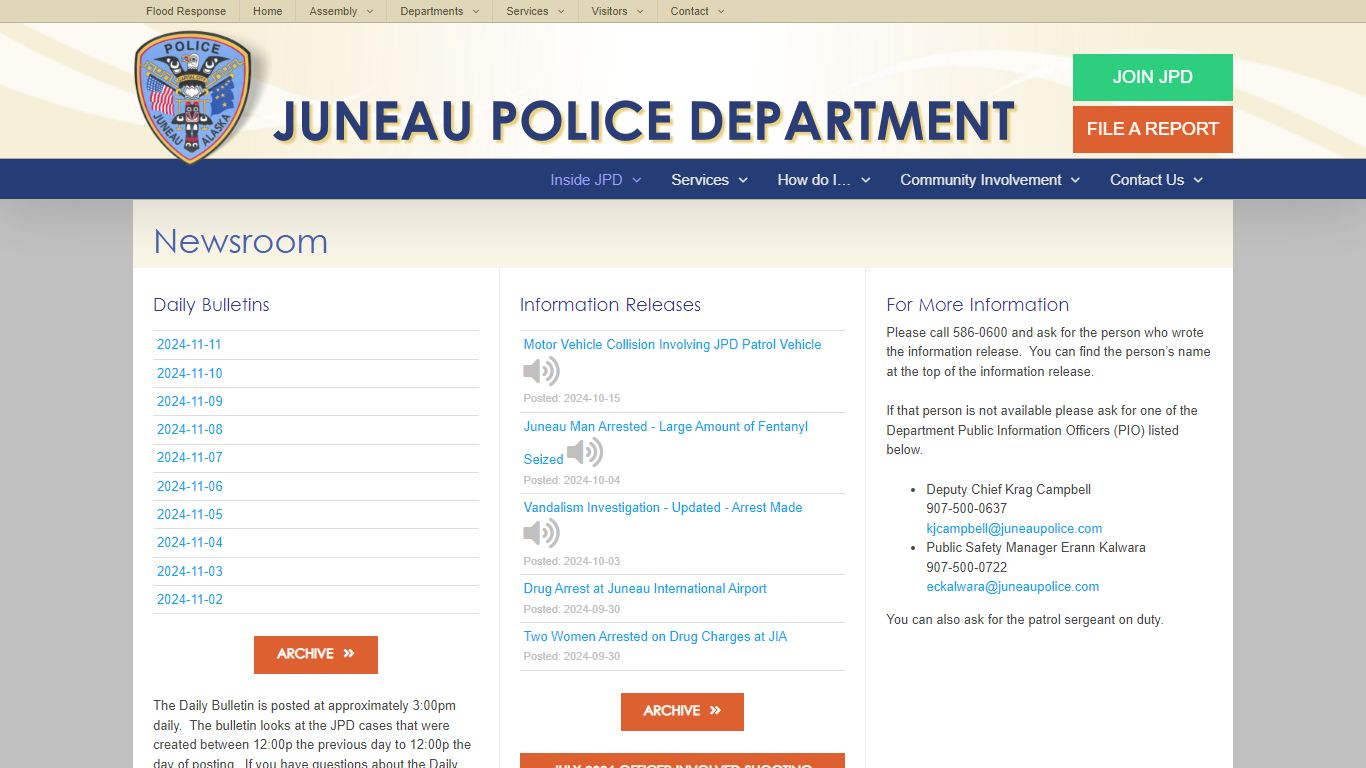This screenshot has width=1366, height=768.
Task: Open the 2024-11-10 daily bulletin
Action: [189, 373]
